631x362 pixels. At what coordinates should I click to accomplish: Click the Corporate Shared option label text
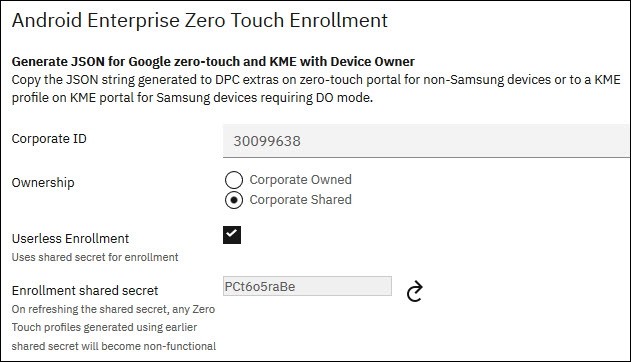pyautogui.click(x=300, y=200)
